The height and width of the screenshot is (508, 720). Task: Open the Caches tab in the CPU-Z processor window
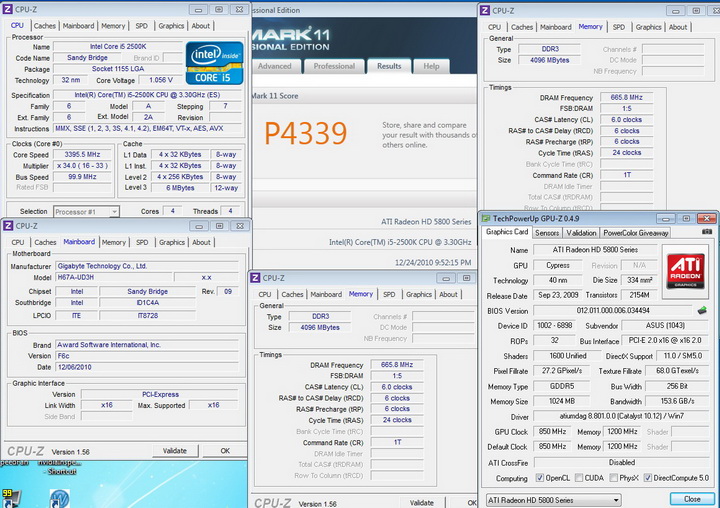tap(45, 26)
